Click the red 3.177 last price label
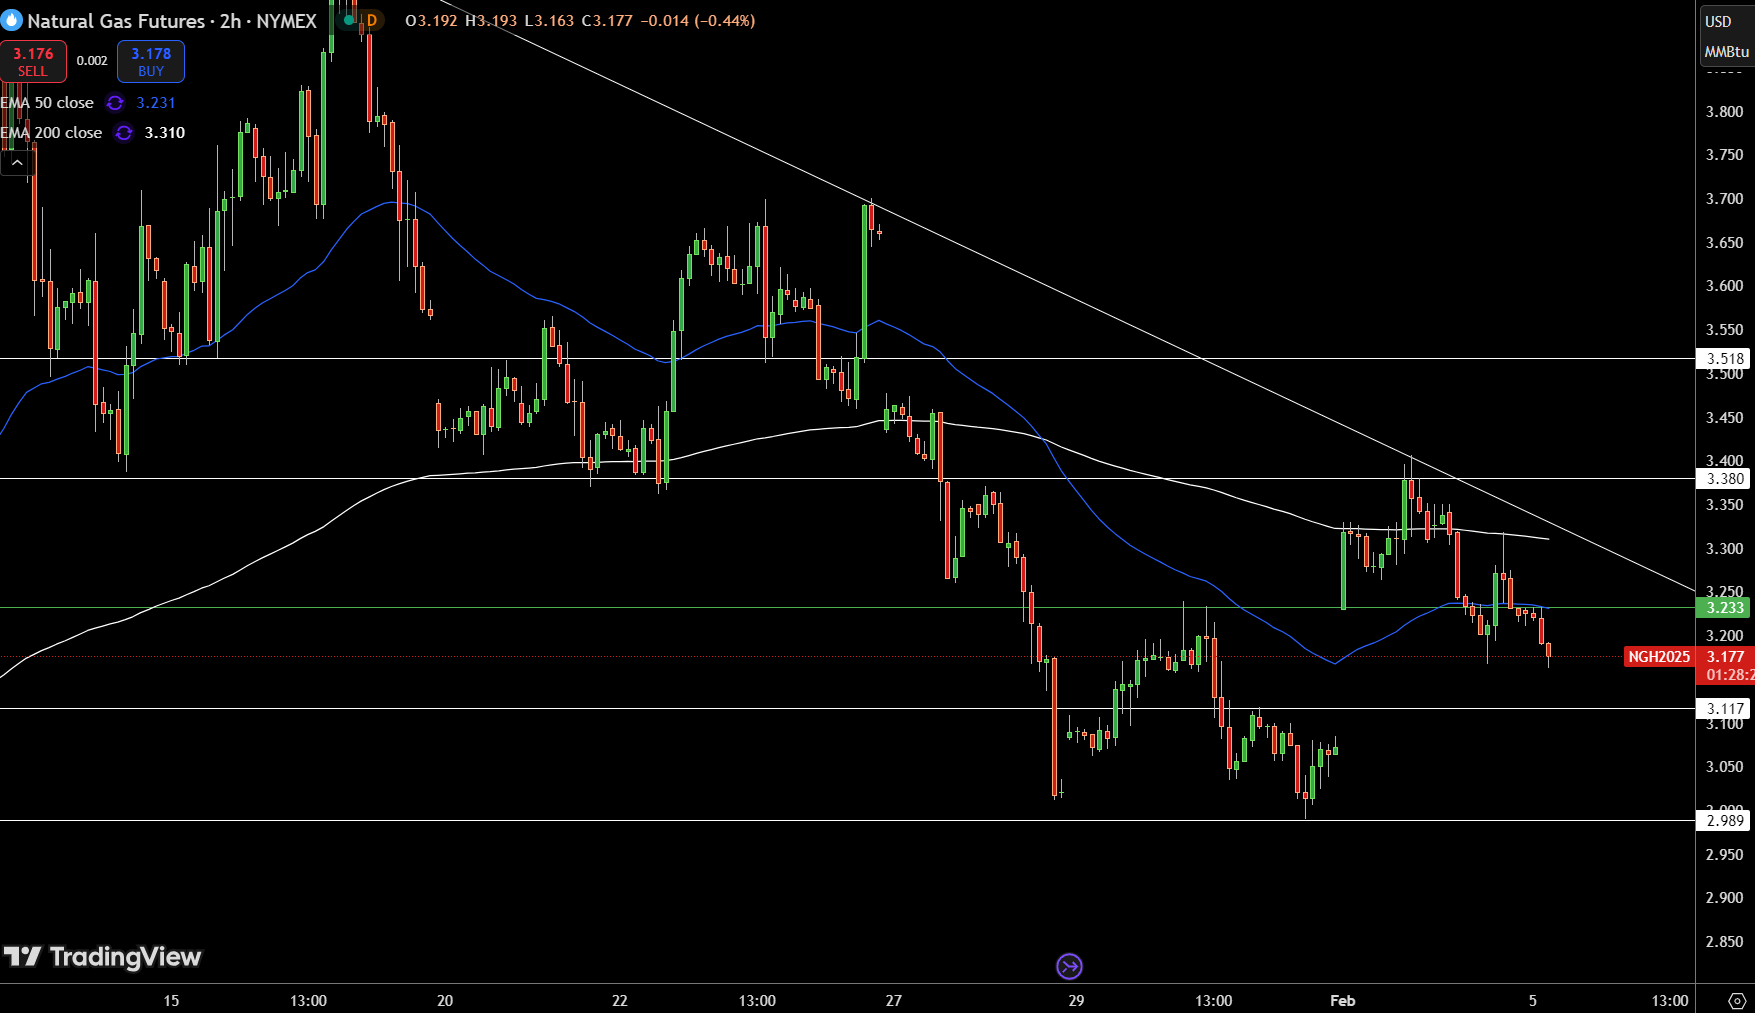The image size is (1755, 1013). click(1725, 657)
